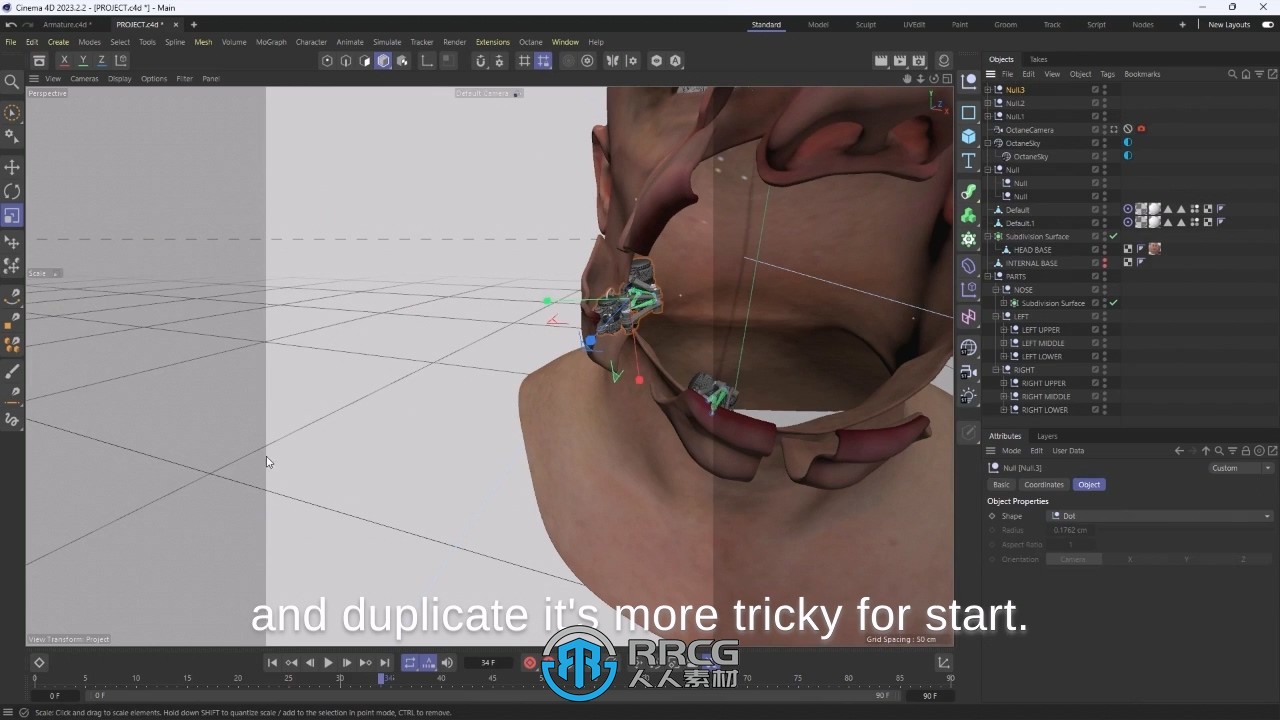
Task: Click the red Record keyframe button
Action: [530, 663]
